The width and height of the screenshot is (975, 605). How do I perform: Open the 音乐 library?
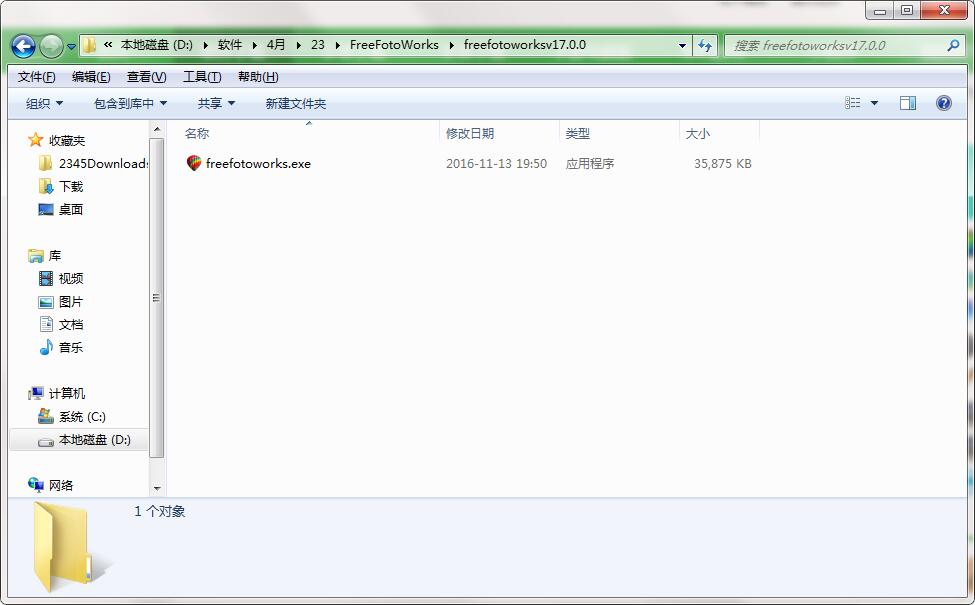click(x=71, y=348)
